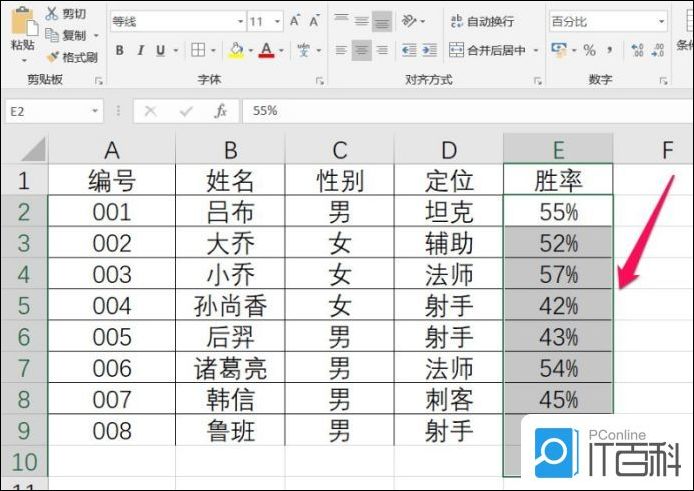694x491 pixels.
Task: Open the clipboard (剪贴板) dialog launcher
Action: (99, 81)
